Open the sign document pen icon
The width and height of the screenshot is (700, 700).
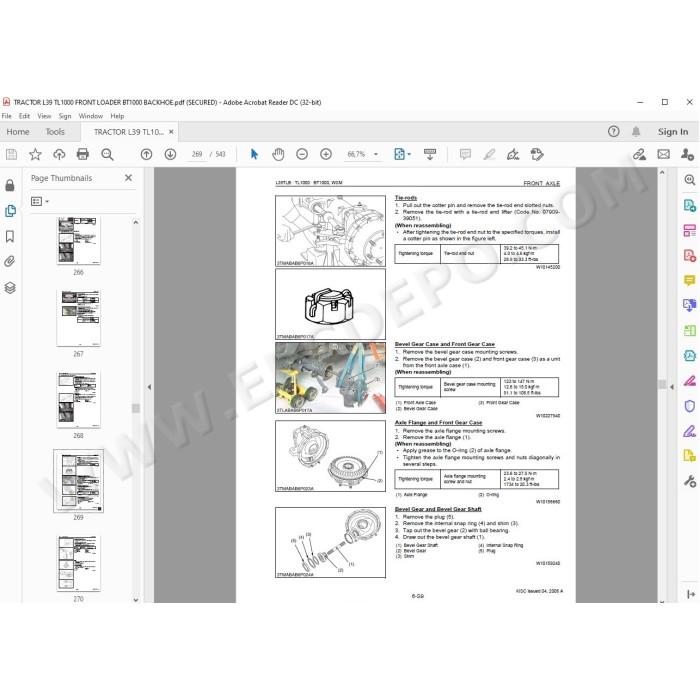tap(513, 154)
